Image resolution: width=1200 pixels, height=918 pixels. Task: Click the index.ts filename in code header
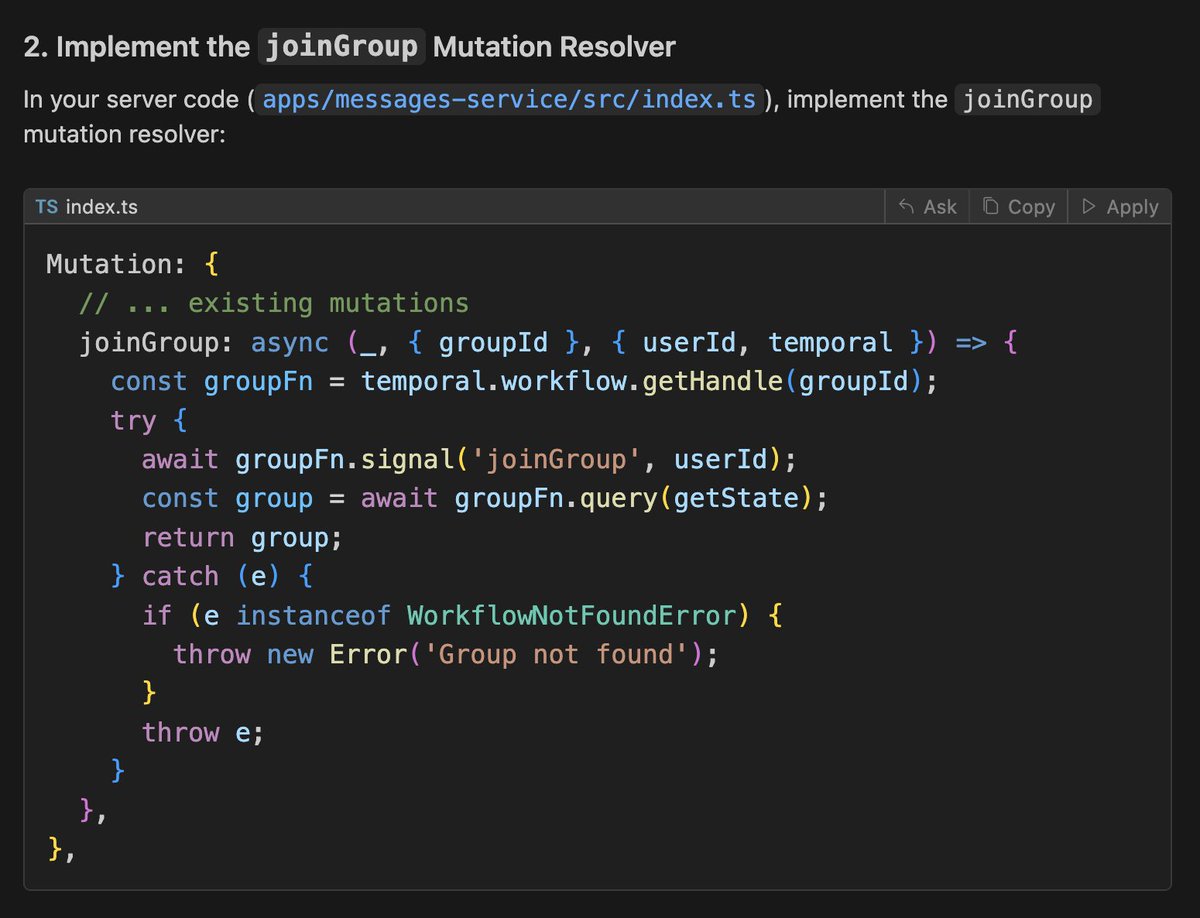coord(102,207)
